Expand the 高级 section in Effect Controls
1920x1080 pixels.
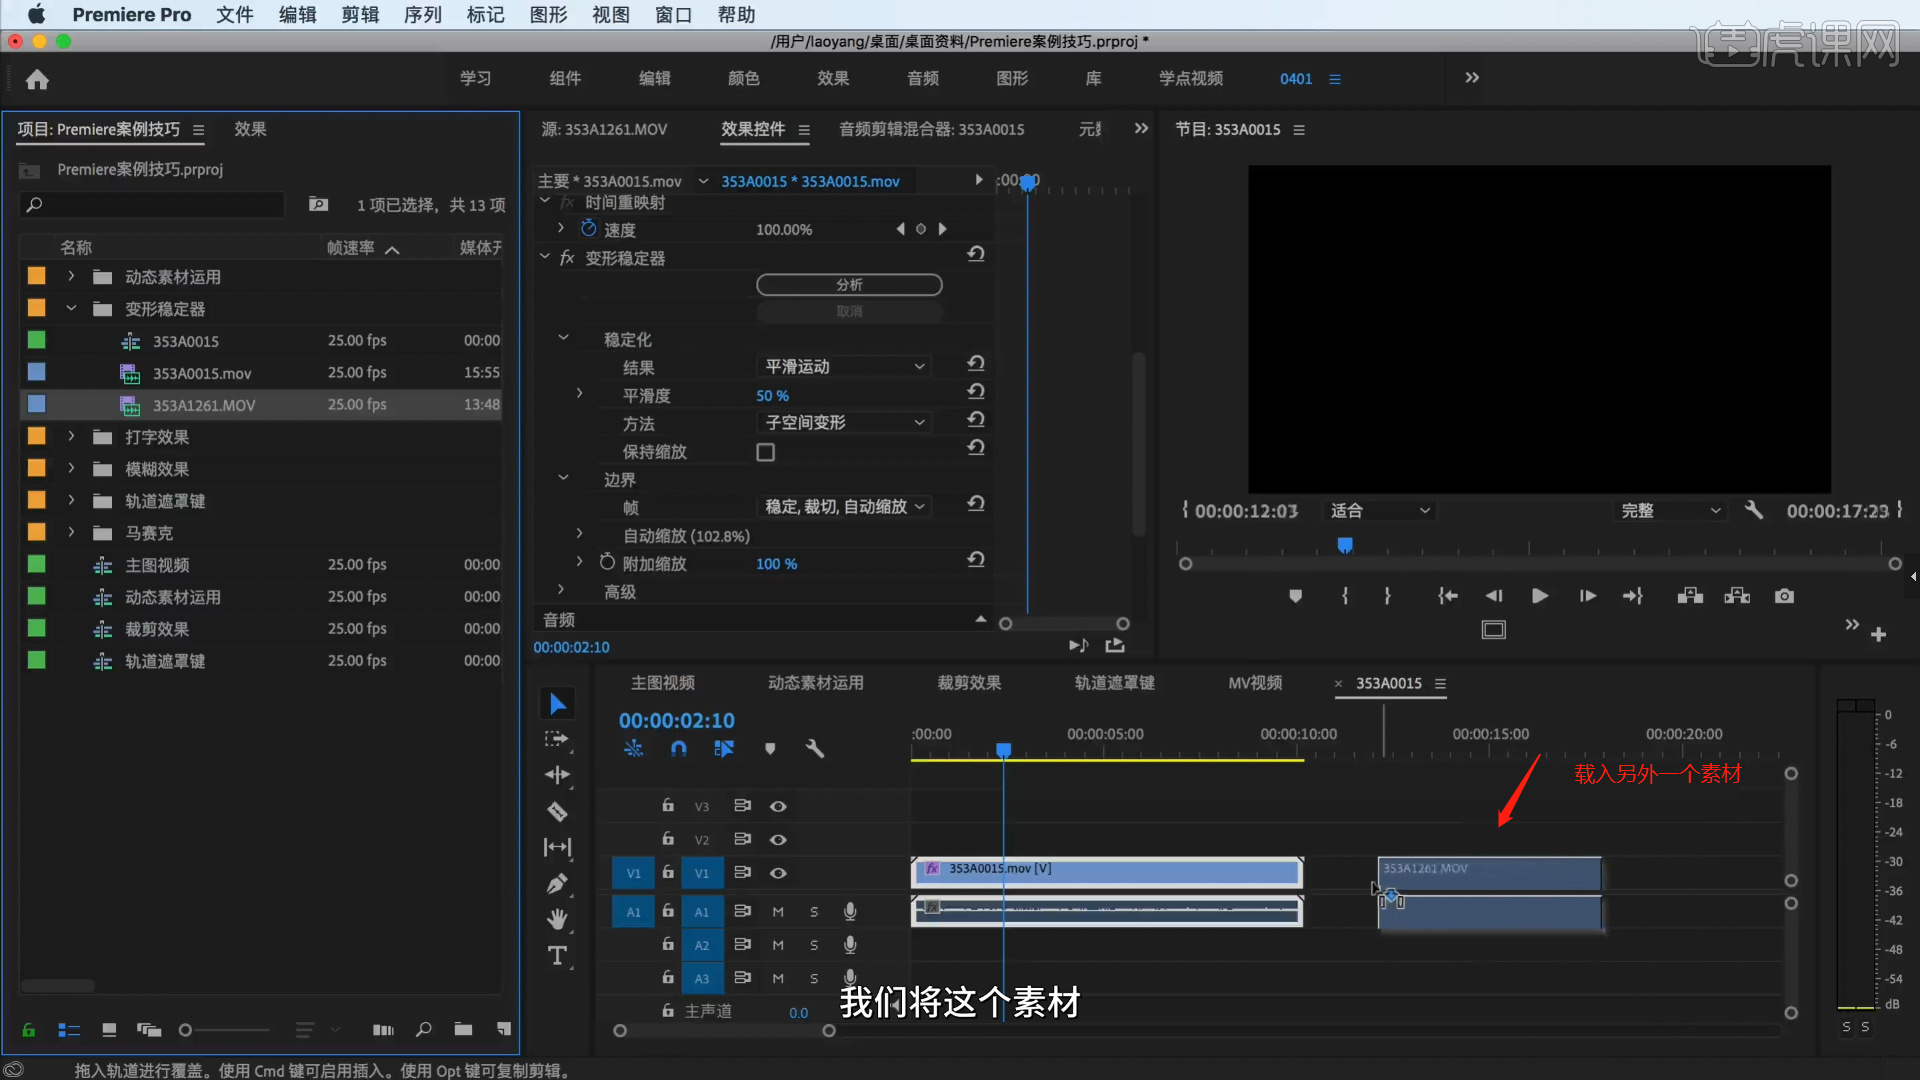pos(561,591)
